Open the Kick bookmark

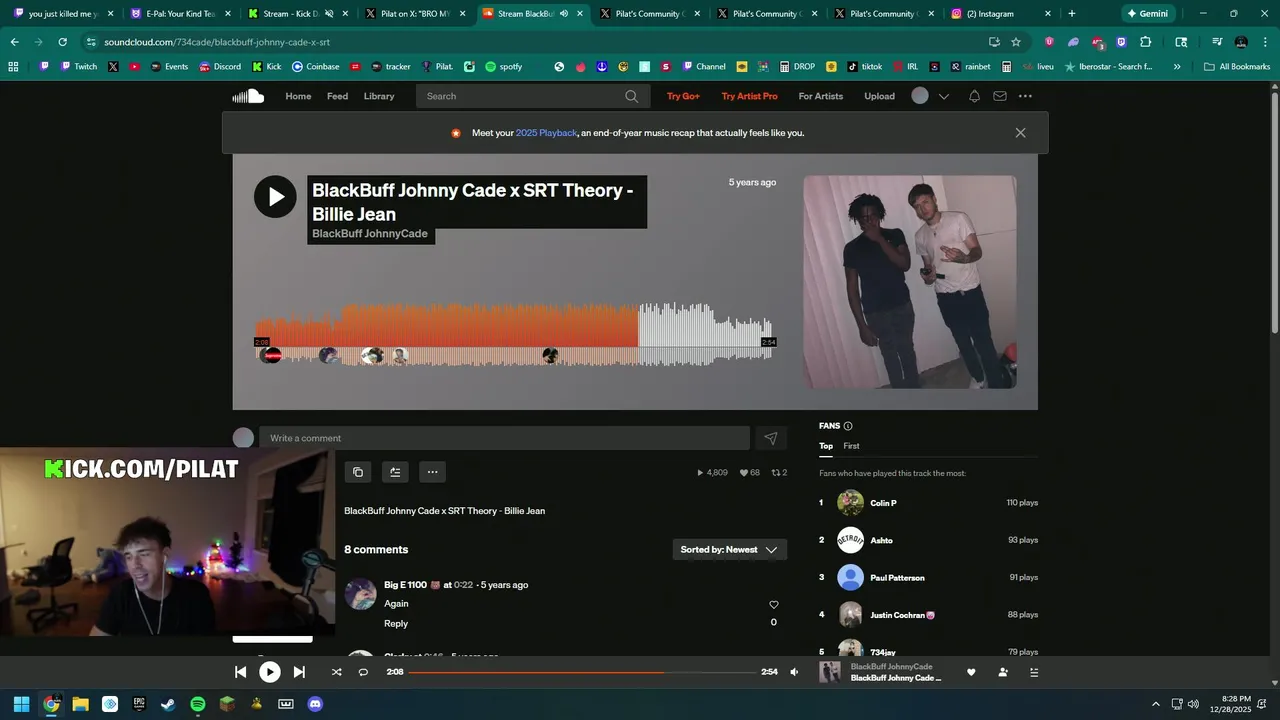pyautogui.click(x=267, y=67)
